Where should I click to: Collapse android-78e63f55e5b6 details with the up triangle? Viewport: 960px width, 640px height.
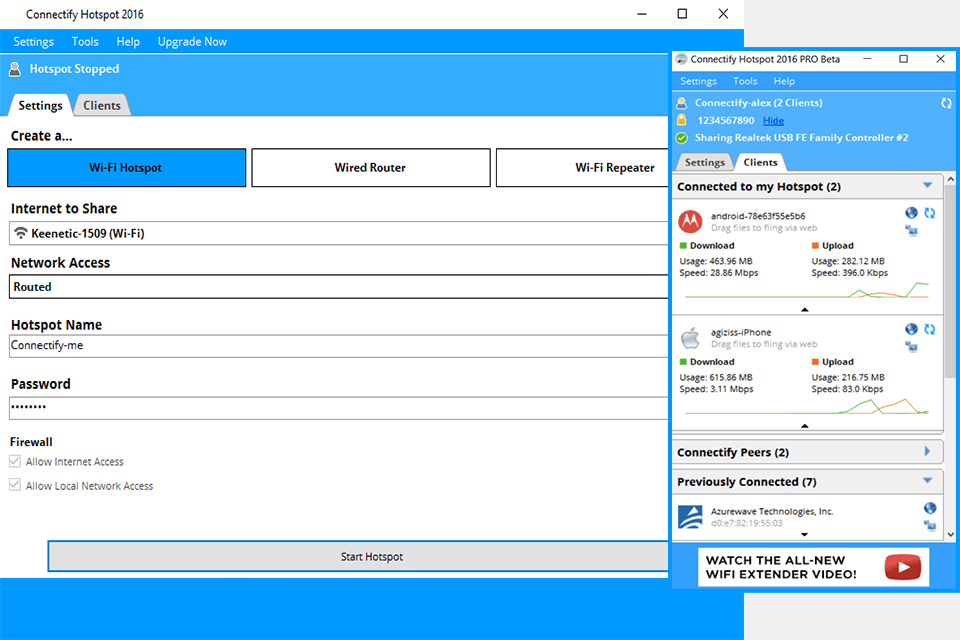pos(805,310)
